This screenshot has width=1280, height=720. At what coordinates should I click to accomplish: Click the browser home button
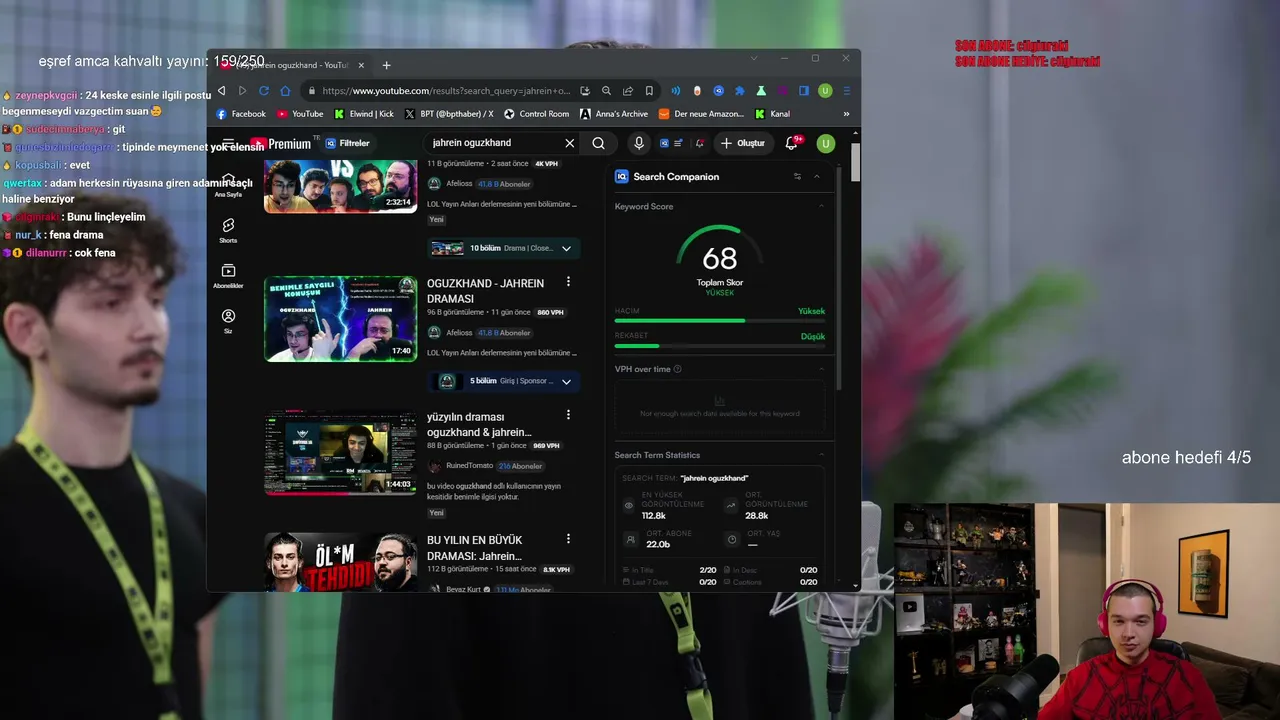[x=286, y=91]
